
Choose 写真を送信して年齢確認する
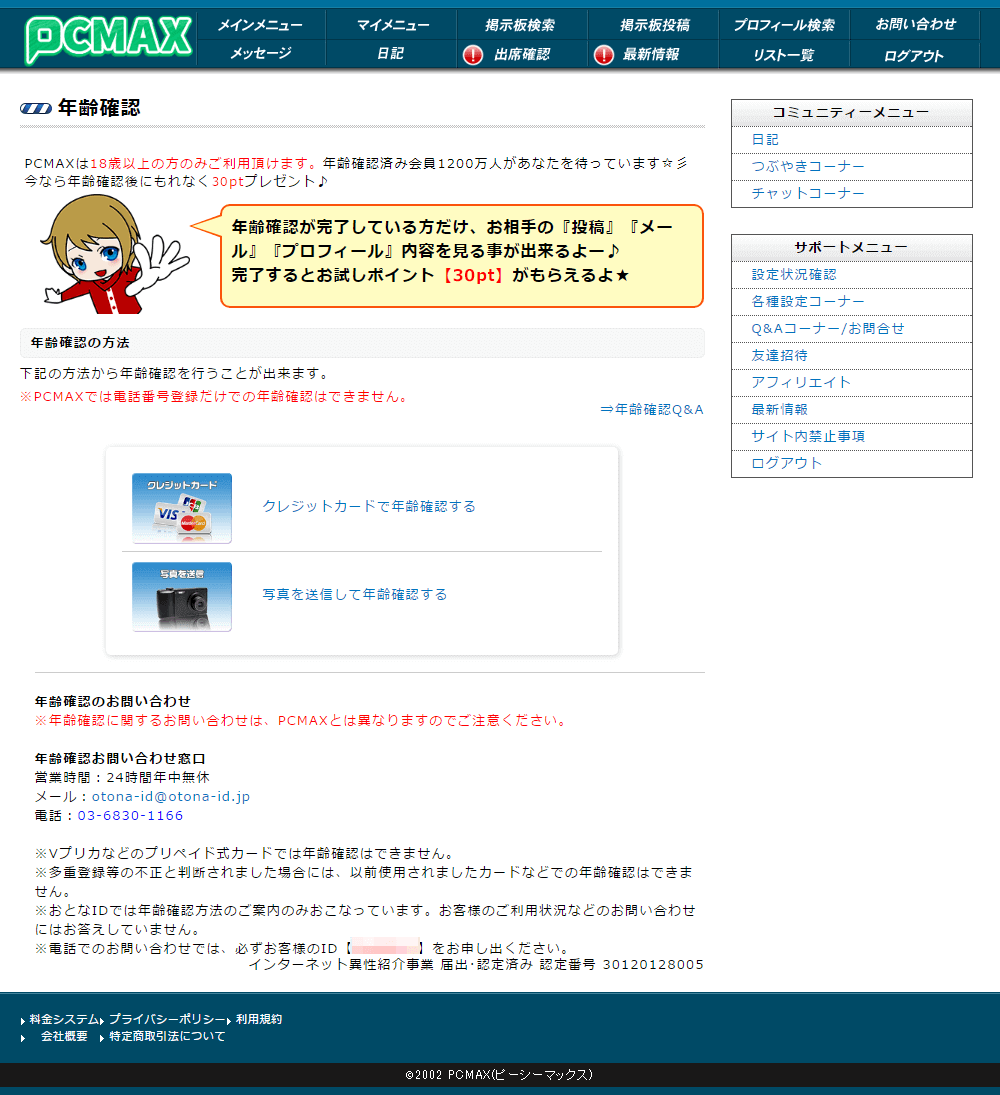point(355,594)
